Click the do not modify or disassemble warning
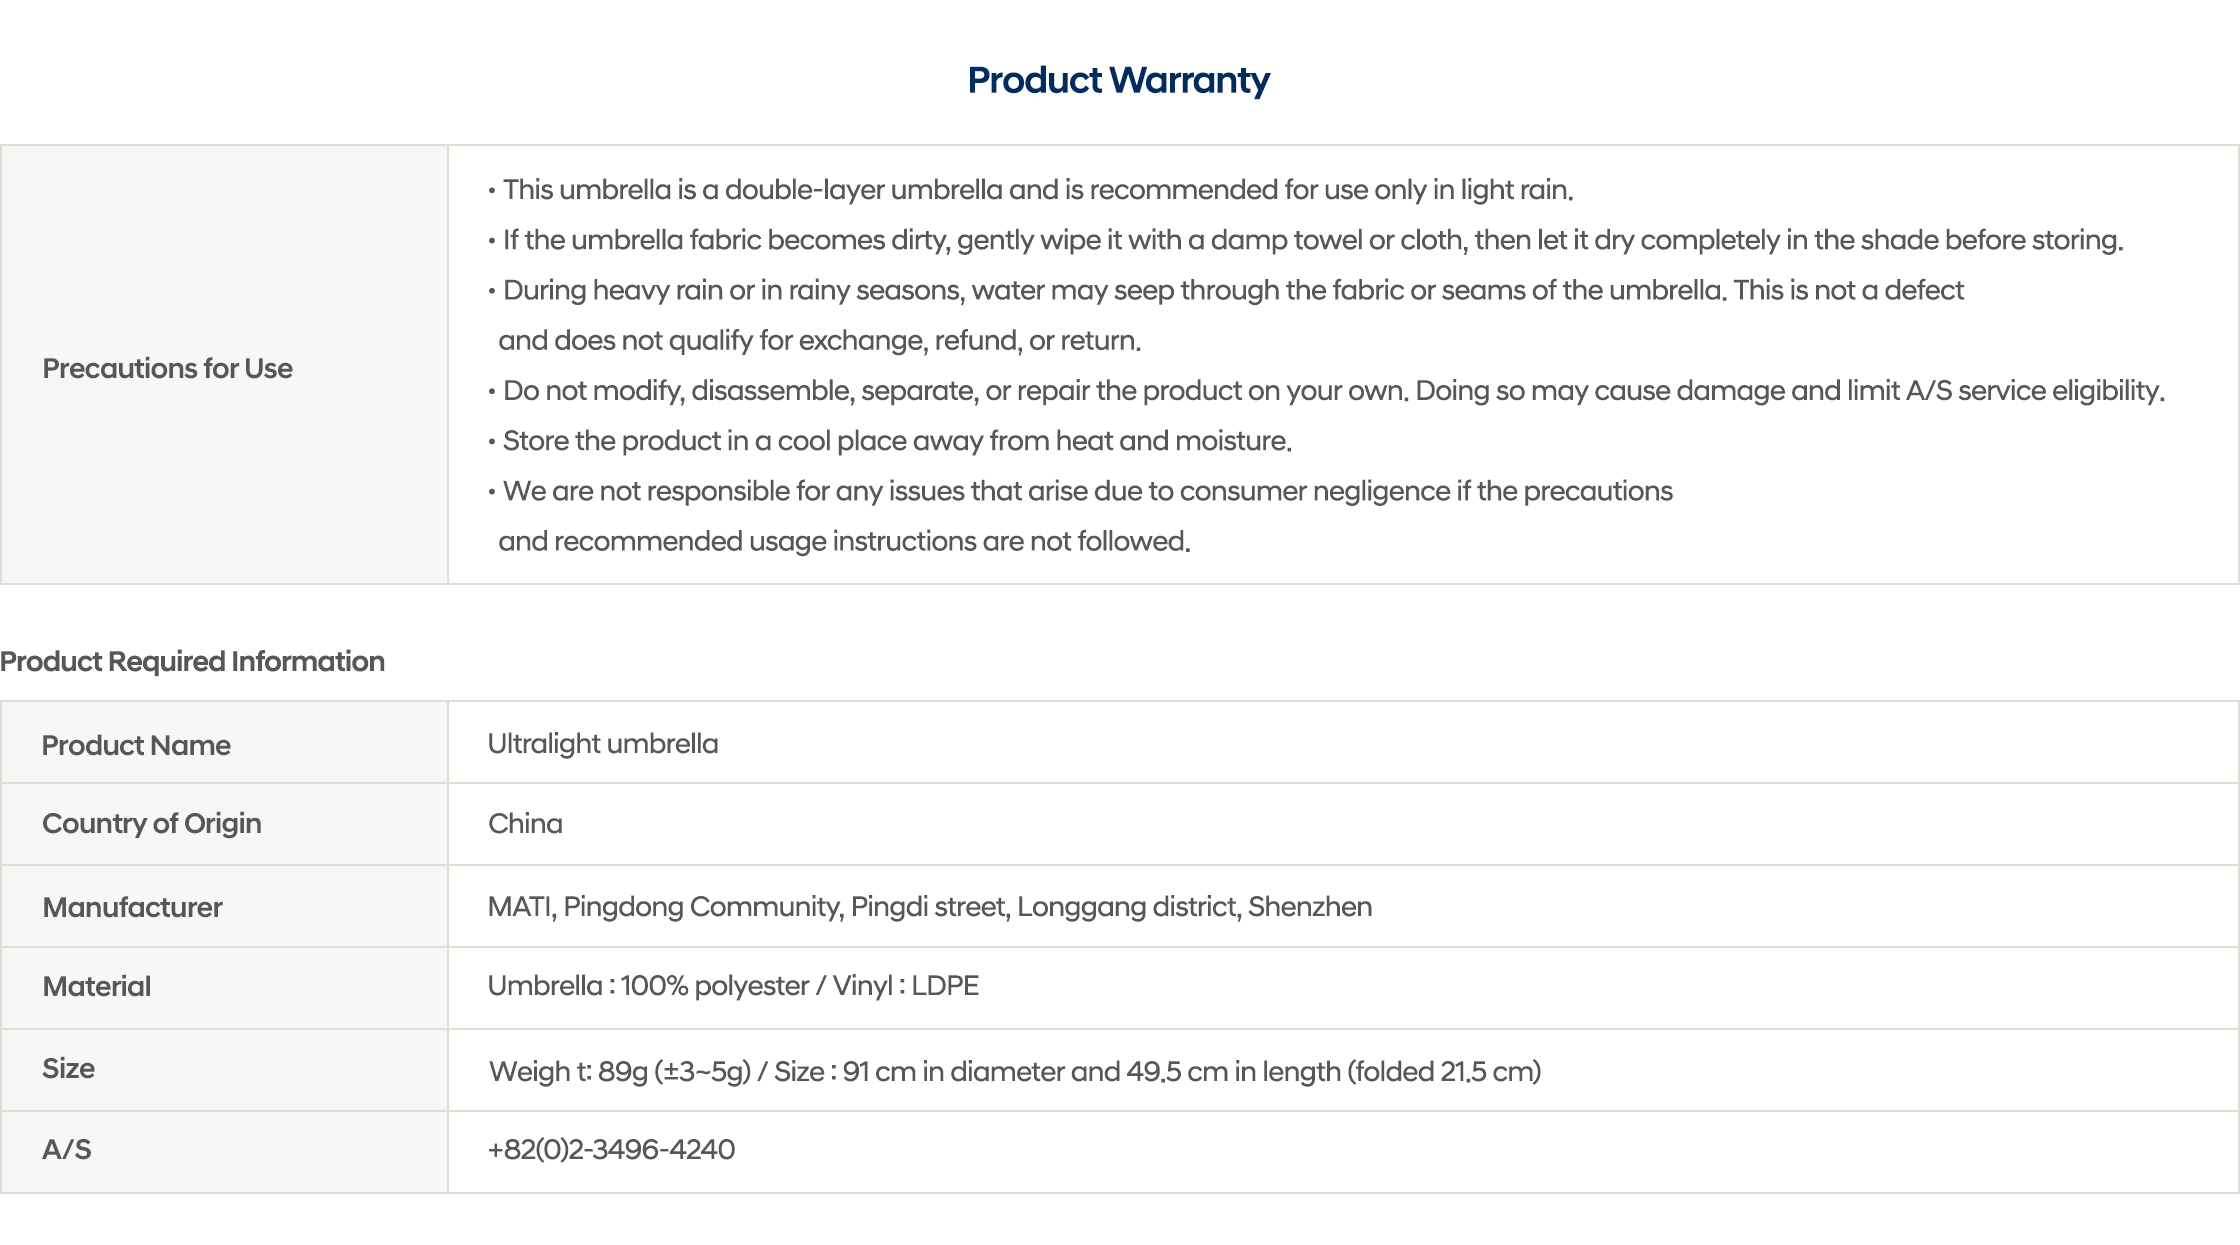Viewport: 2240px width, 1245px height. pyautogui.click(x=1333, y=390)
